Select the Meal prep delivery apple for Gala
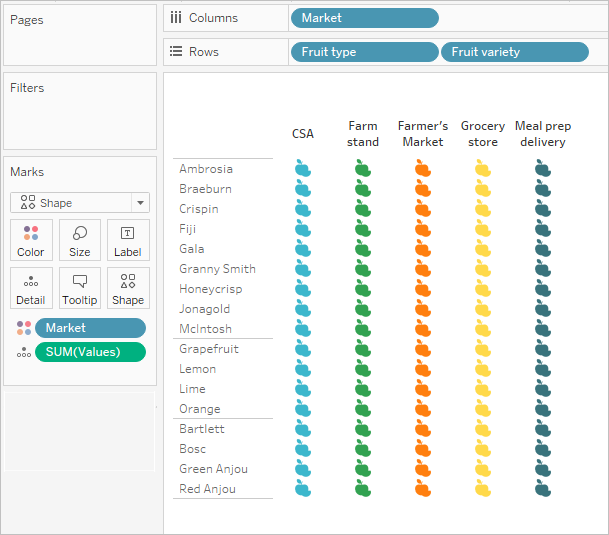This screenshot has width=609, height=535. click(x=543, y=248)
